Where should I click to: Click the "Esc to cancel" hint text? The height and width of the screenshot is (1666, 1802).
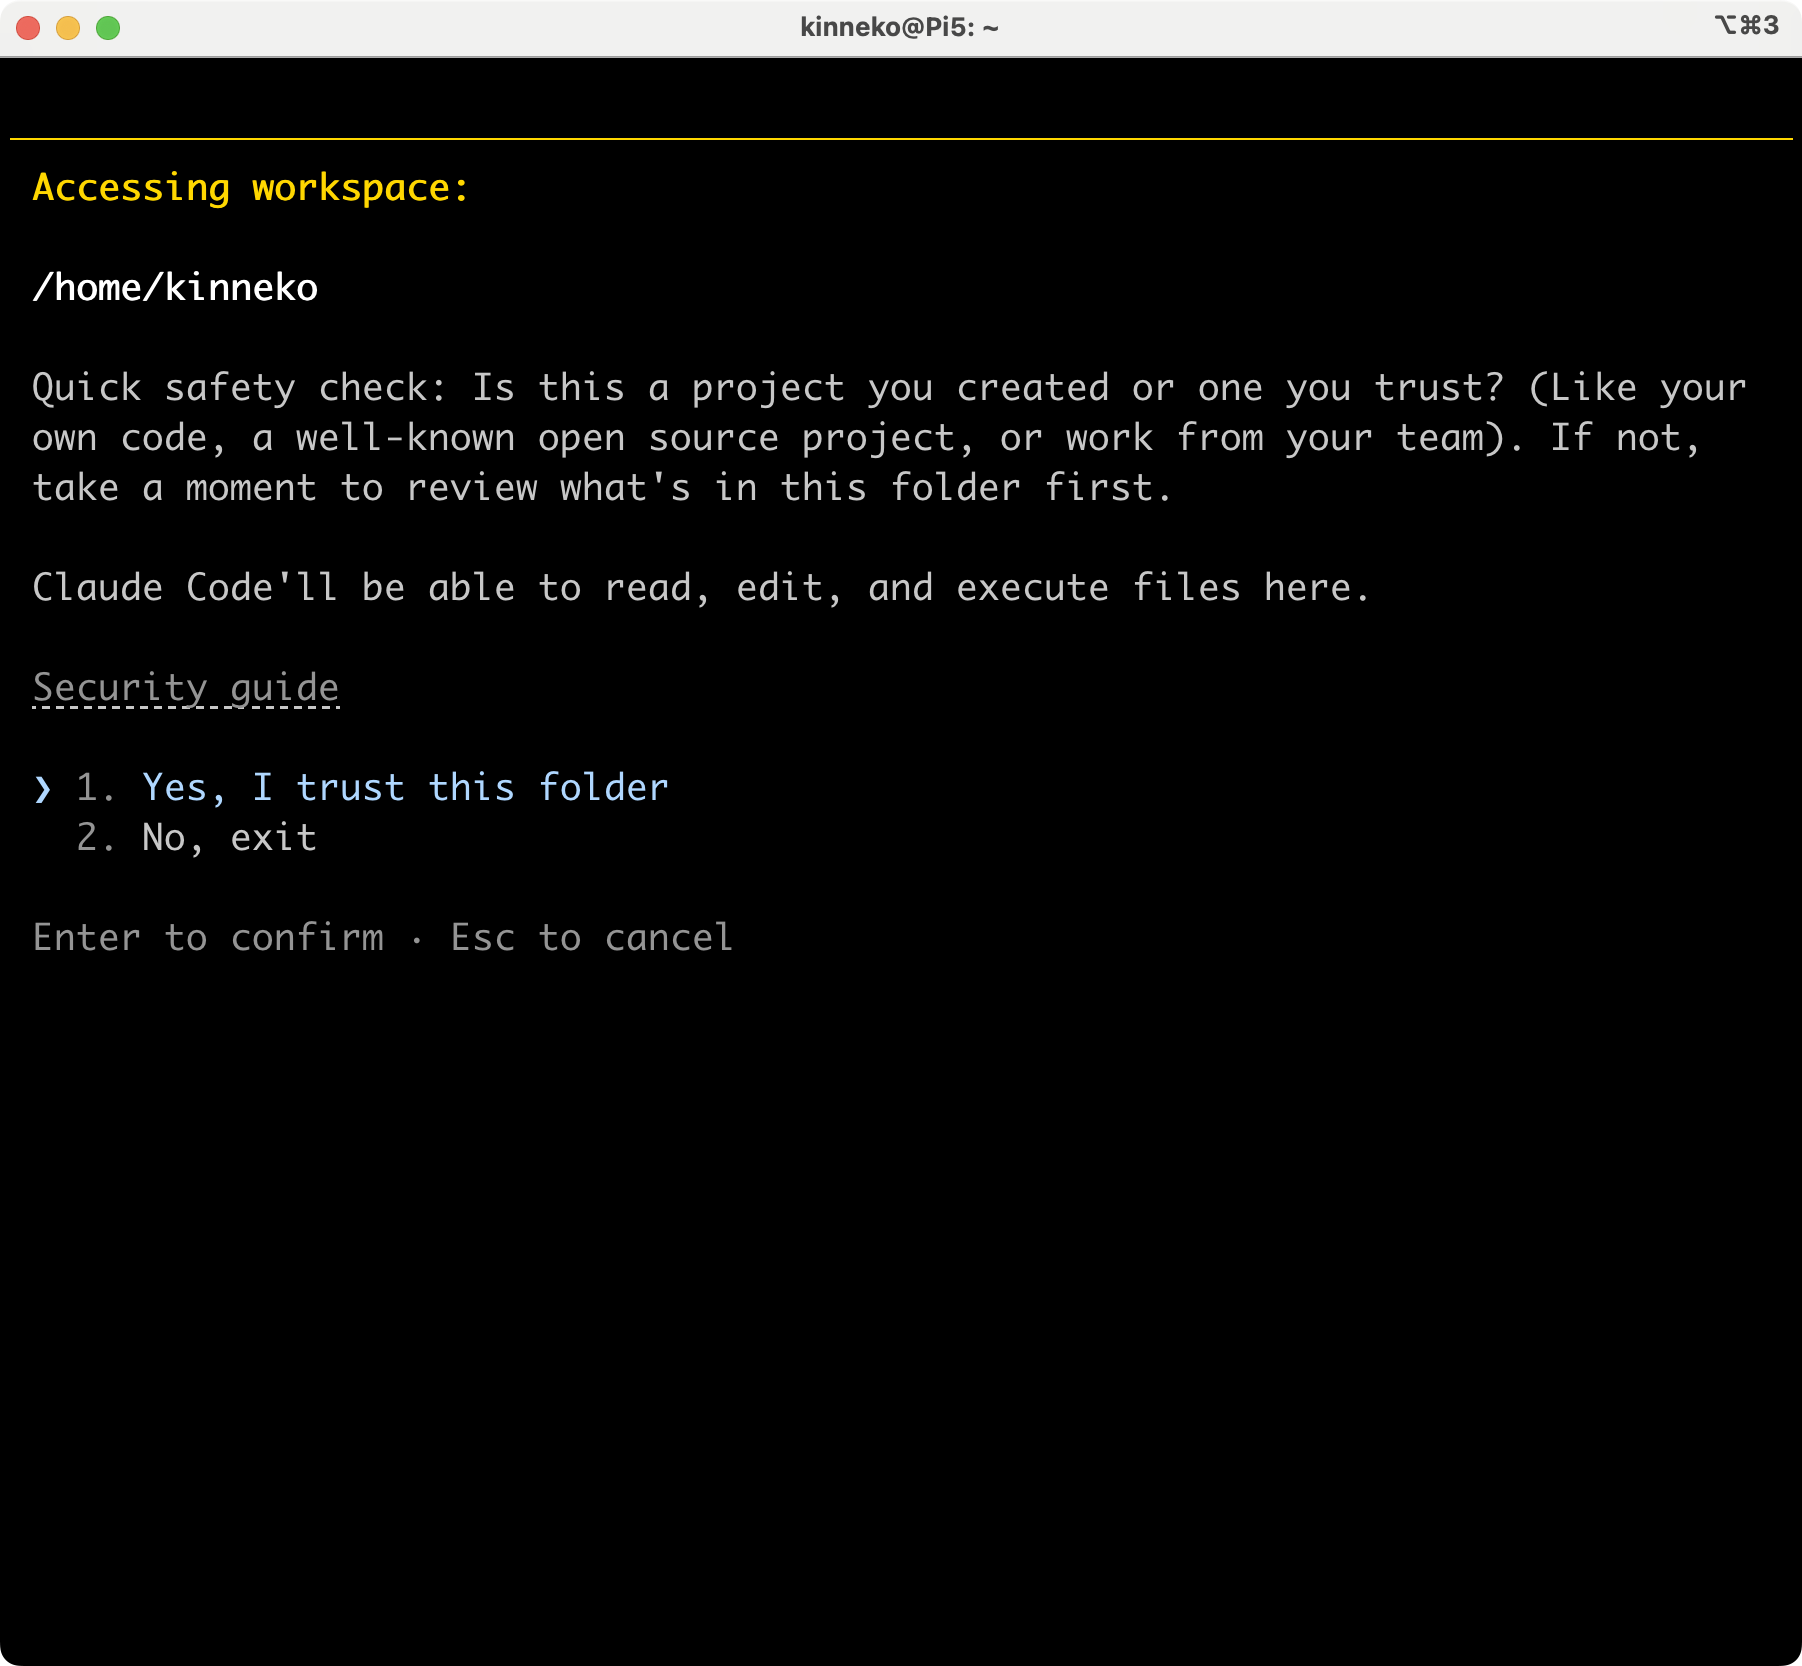[x=592, y=938]
